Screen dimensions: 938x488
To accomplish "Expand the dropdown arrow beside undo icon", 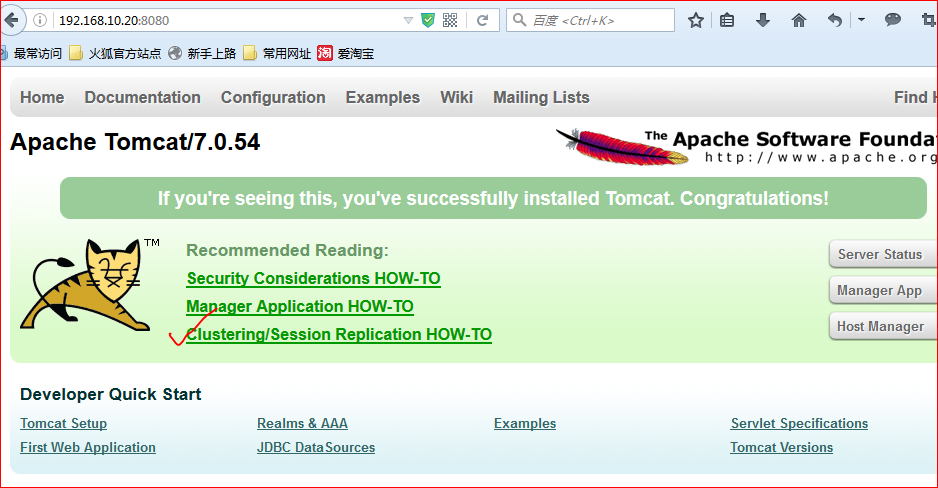I will tap(861, 20).
